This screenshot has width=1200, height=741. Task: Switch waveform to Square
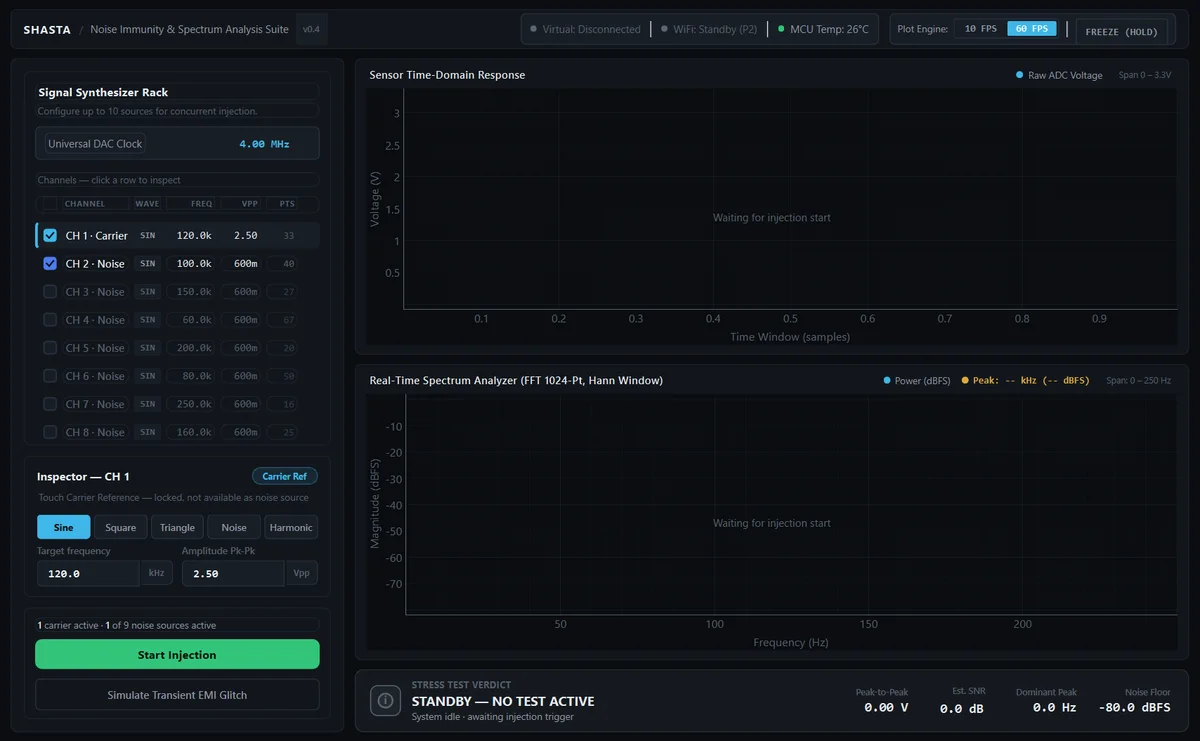pos(121,527)
